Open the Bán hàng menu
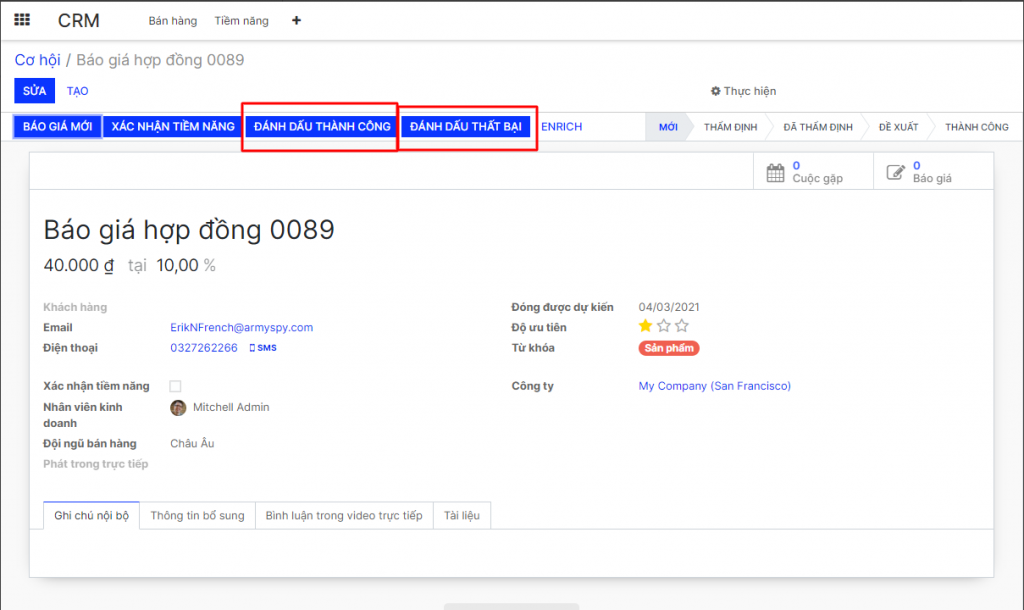Image resolution: width=1024 pixels, height=610 pixels. (172, 21)
